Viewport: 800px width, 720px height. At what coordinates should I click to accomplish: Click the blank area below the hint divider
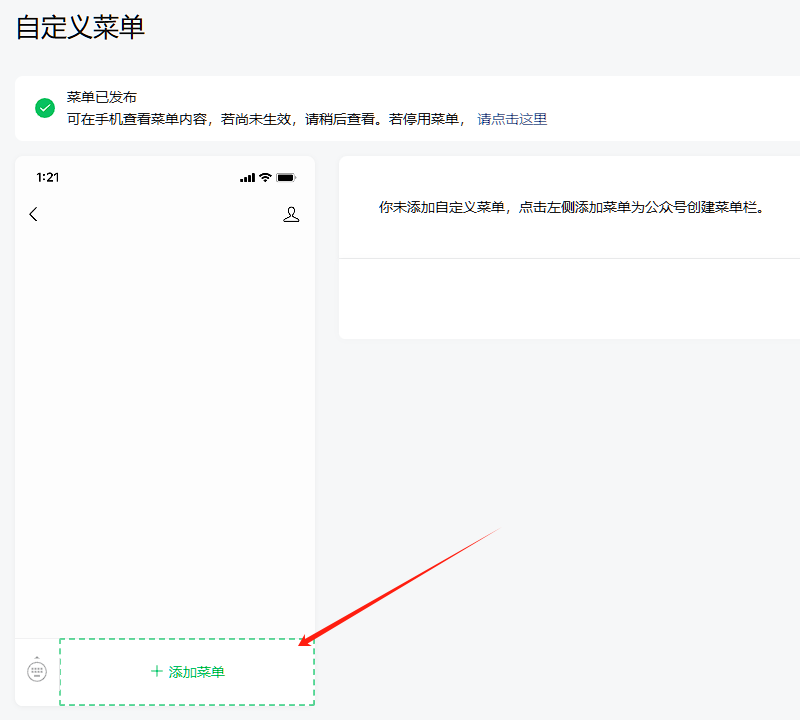click(x=570, y=298)
